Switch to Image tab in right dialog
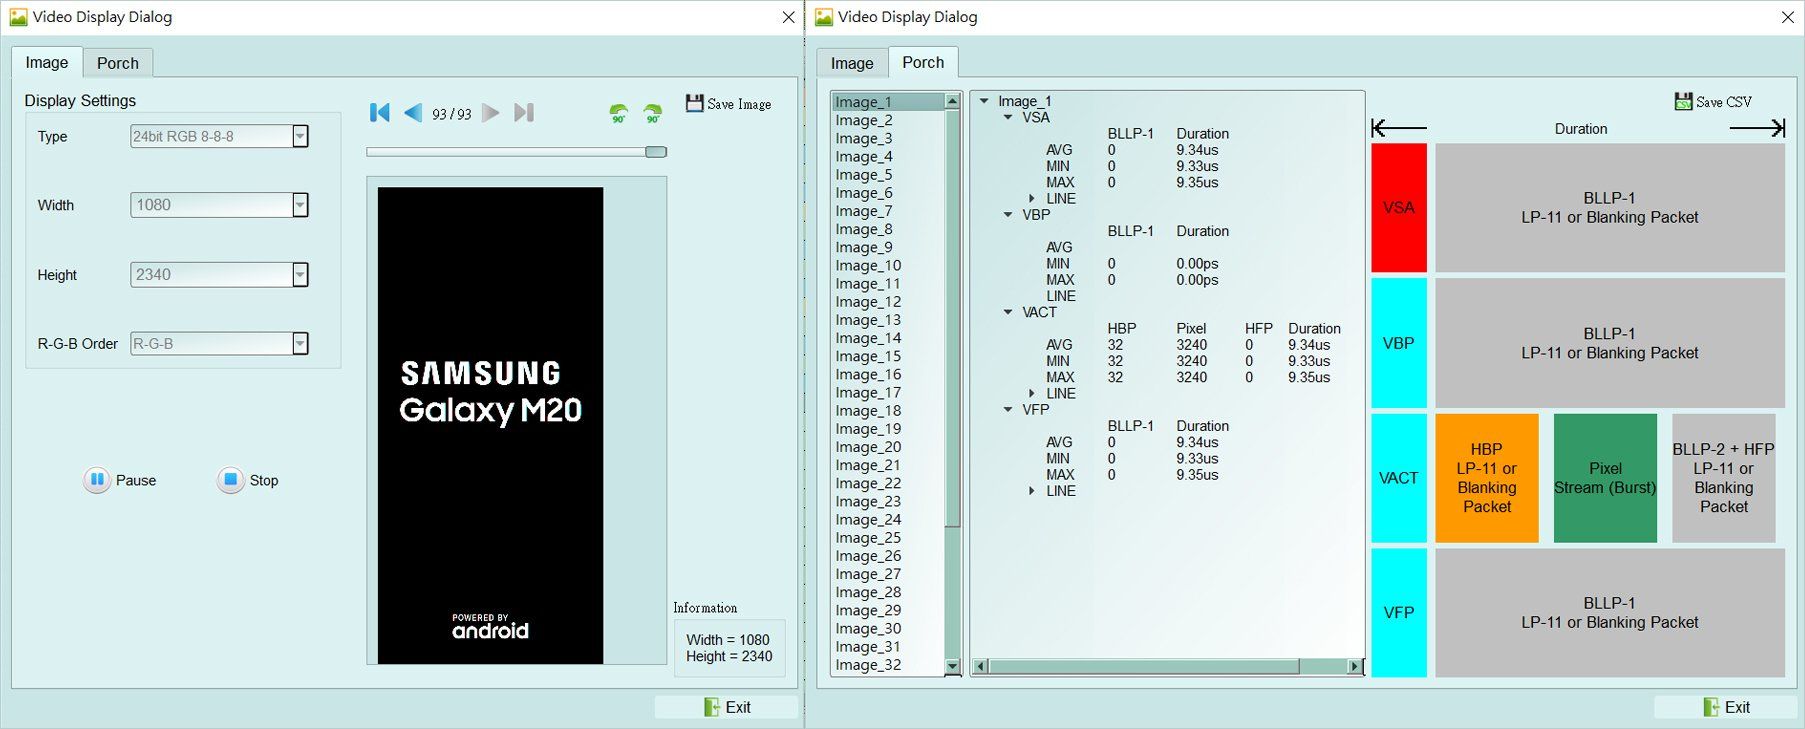Image resolution: width=1805 pixels, height=729 pixels. click(x=852, y=63)
